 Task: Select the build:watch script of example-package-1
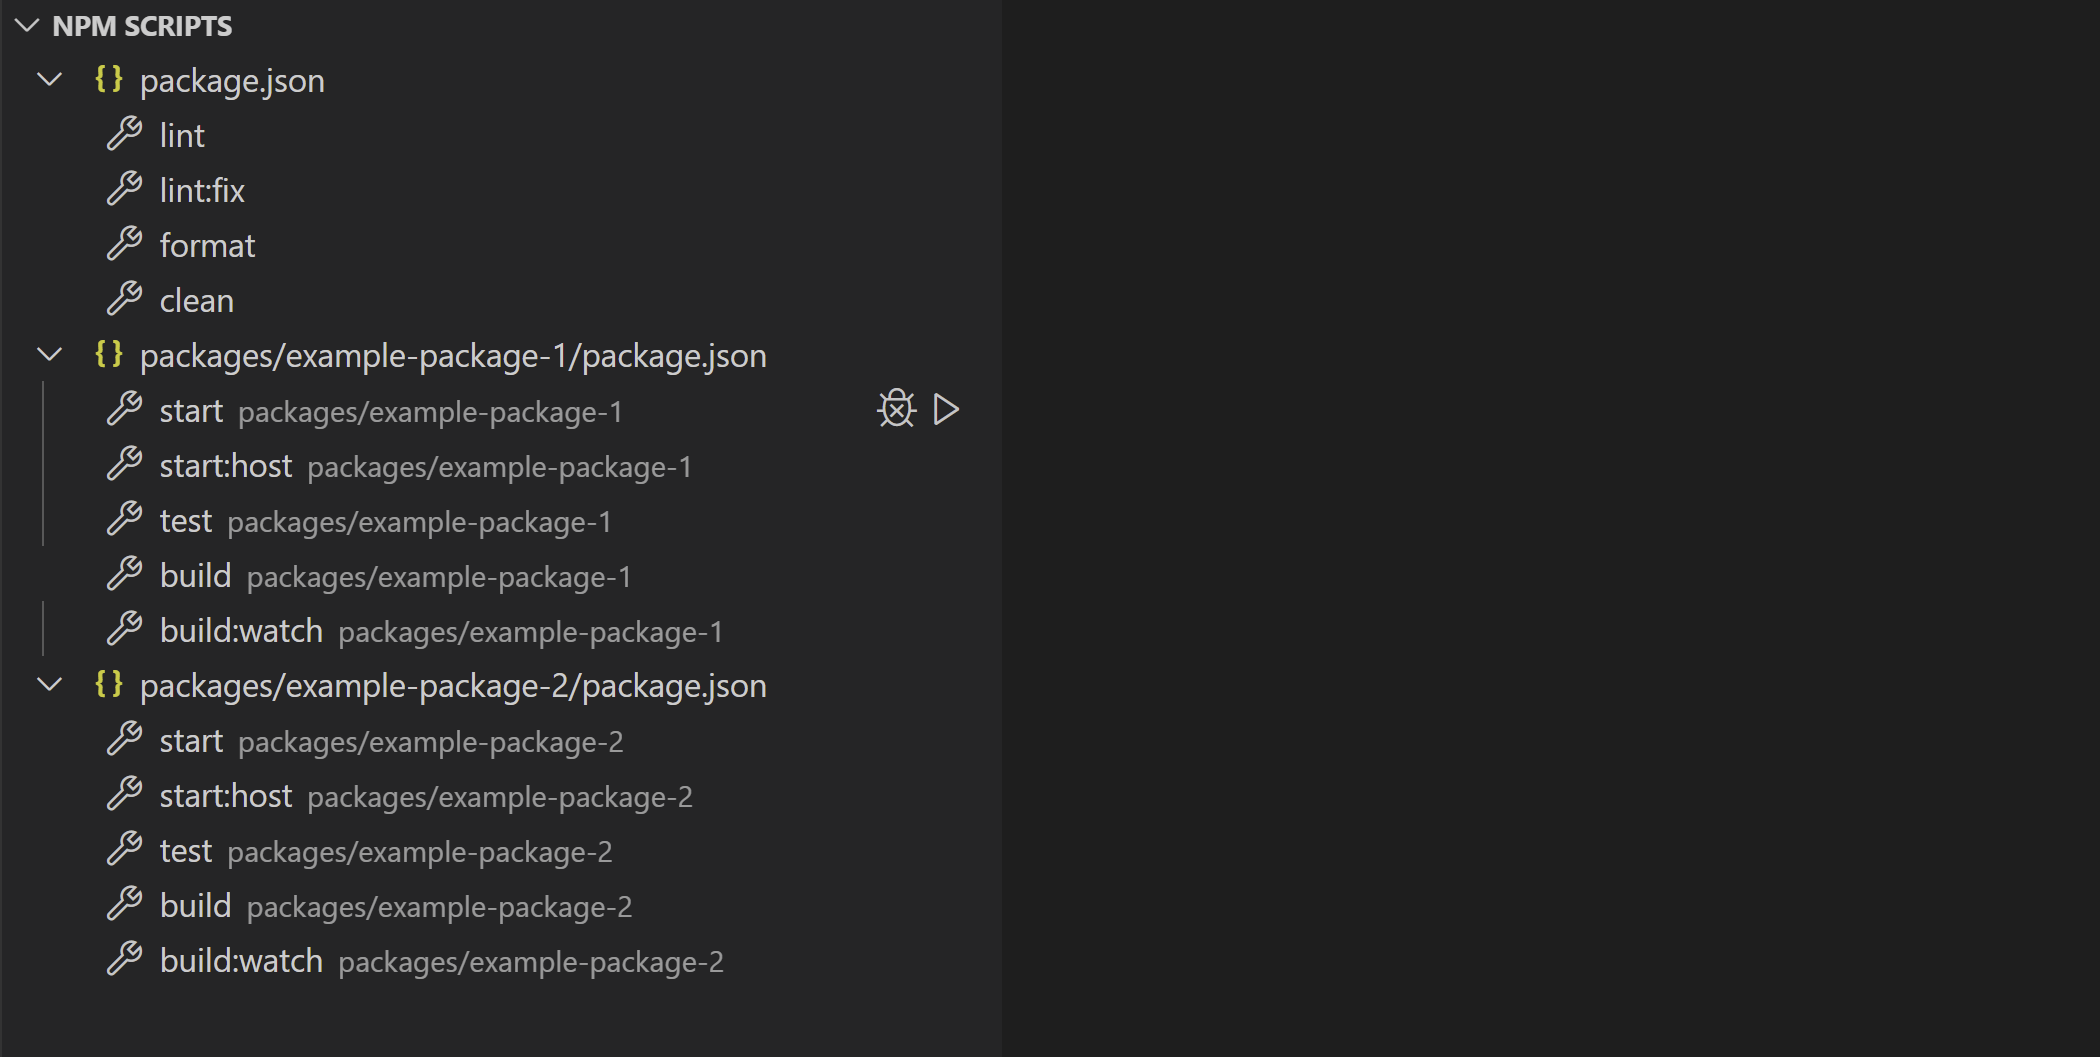coord(241,630)
